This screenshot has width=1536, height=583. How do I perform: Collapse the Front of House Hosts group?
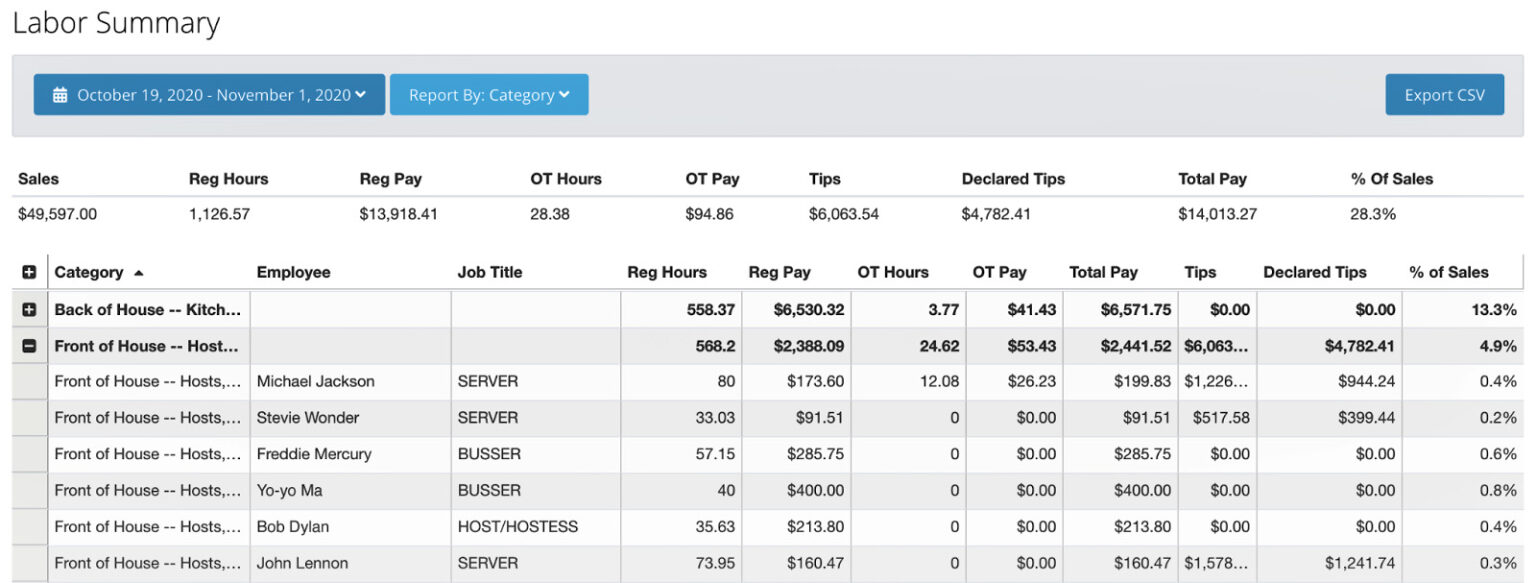pyautogui.click(x=29, y=346)
